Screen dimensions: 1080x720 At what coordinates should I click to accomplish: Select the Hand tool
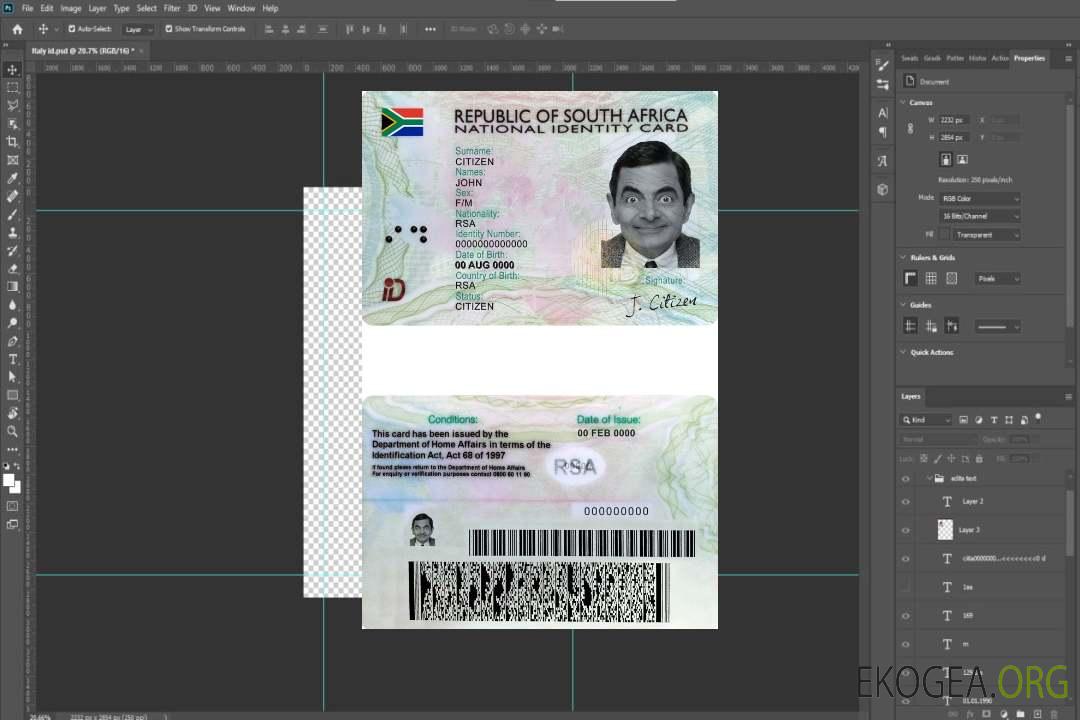click(x=12, y=413)
